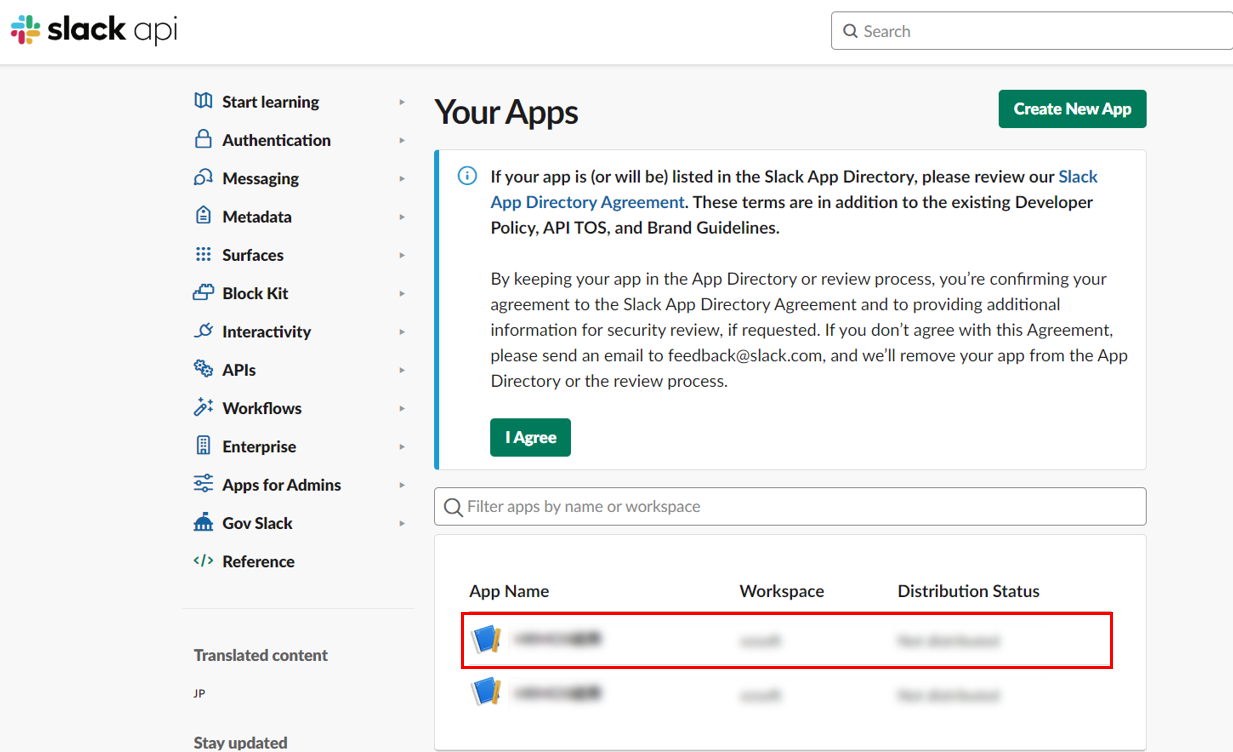
Task: Click the Metadata clipboard icon
Action: (x=203, y=216)
